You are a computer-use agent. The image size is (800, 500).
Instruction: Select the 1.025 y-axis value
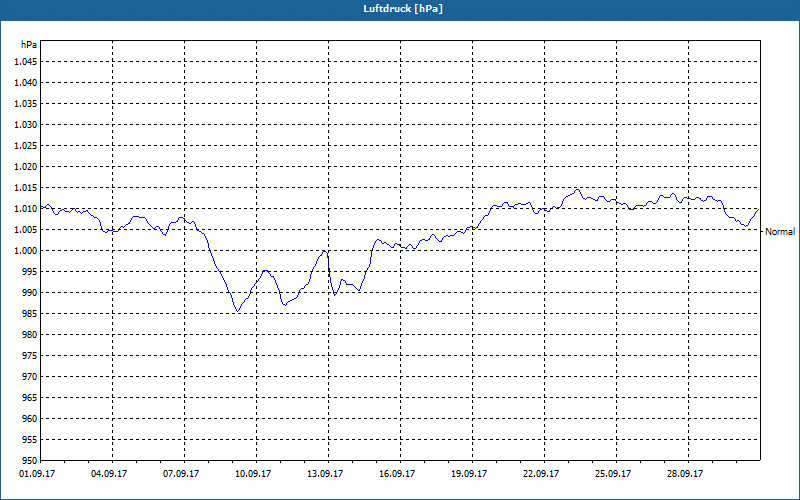26,146
